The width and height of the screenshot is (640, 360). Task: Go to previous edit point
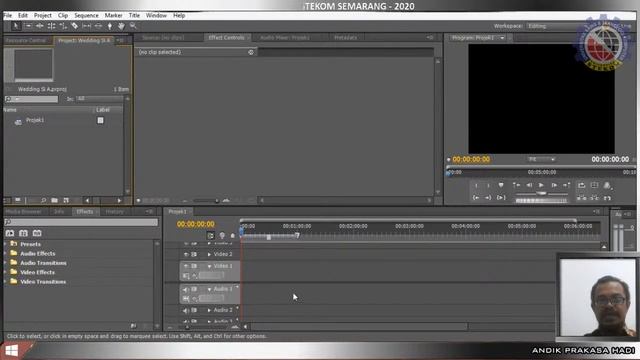(x=516, y=185)
